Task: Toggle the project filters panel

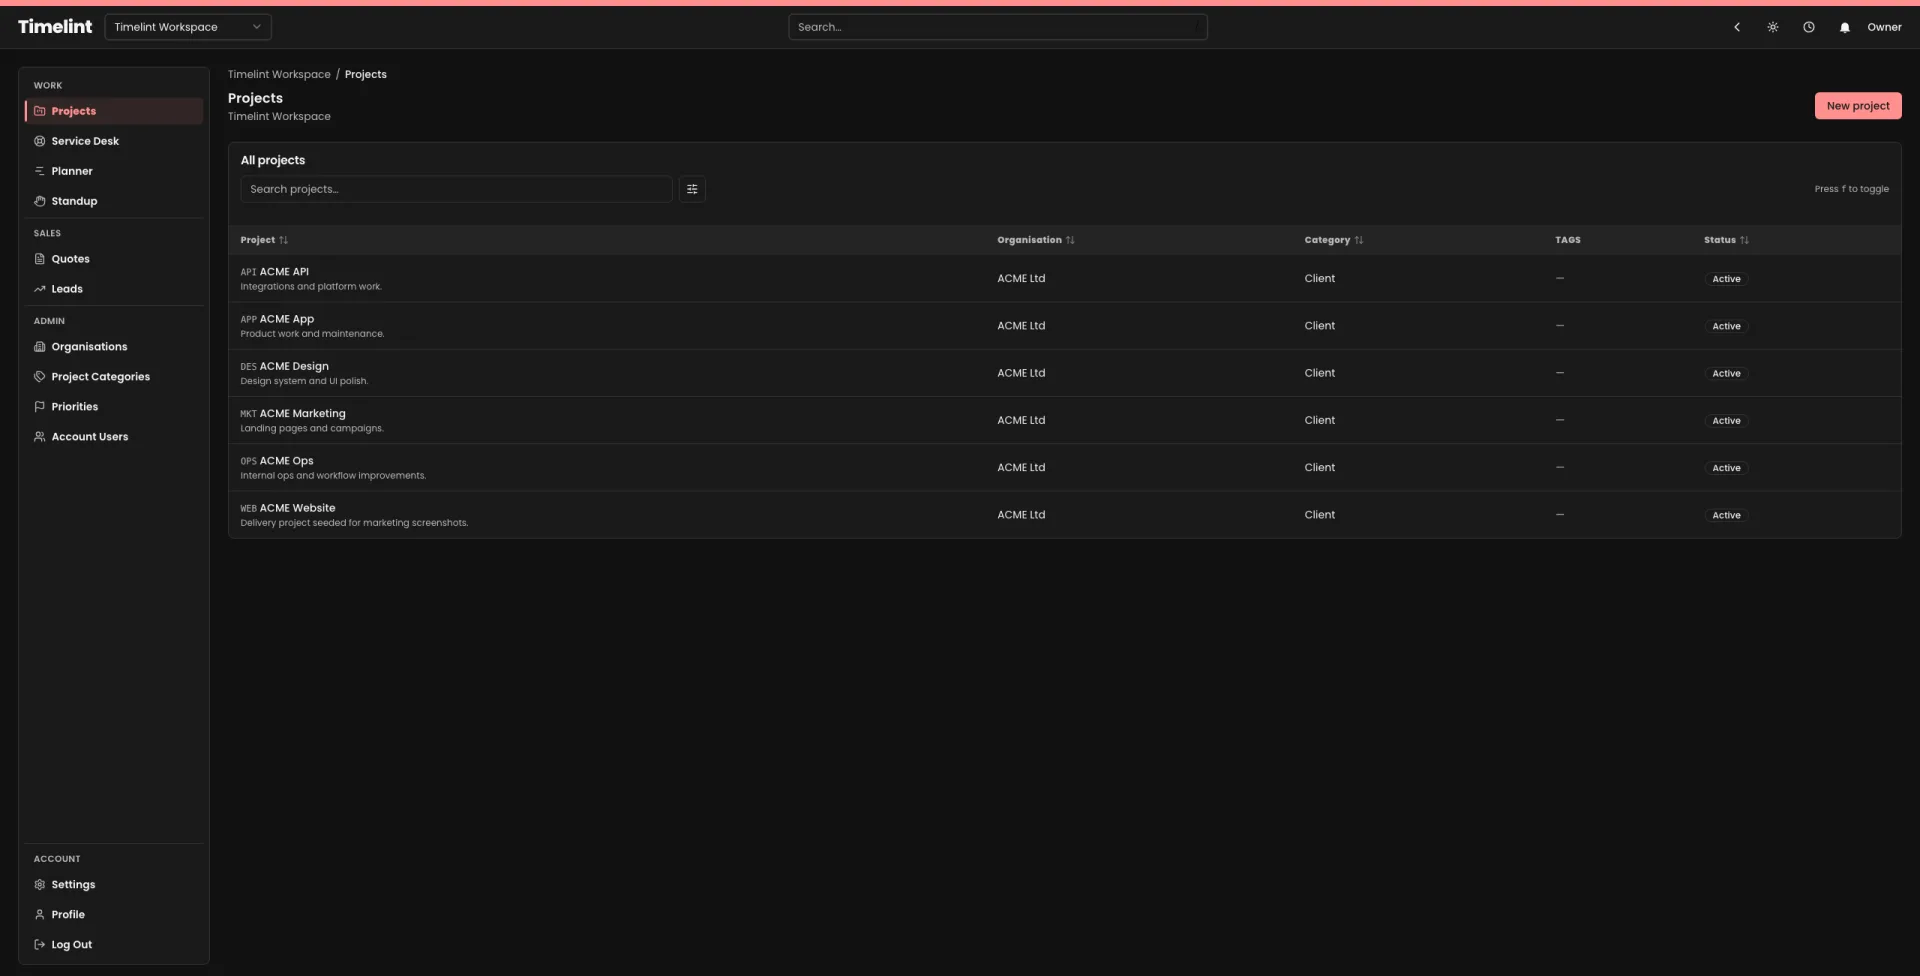Action: [x=692, y=189]
